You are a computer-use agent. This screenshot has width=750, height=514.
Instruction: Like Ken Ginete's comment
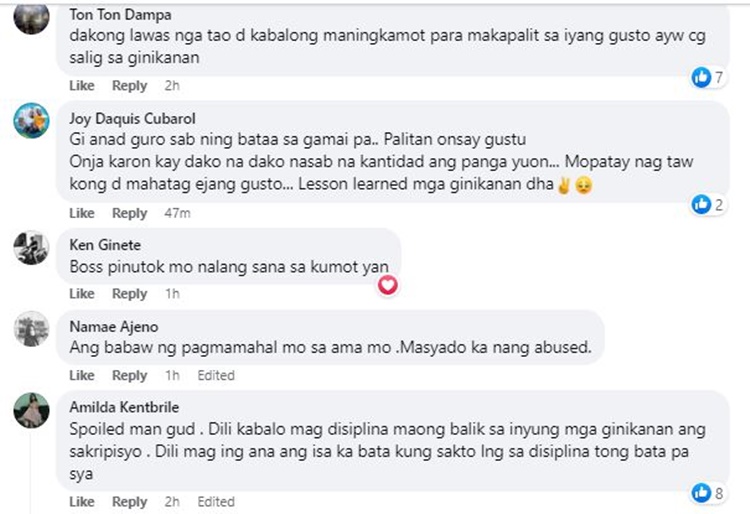[x=82, y=294]
